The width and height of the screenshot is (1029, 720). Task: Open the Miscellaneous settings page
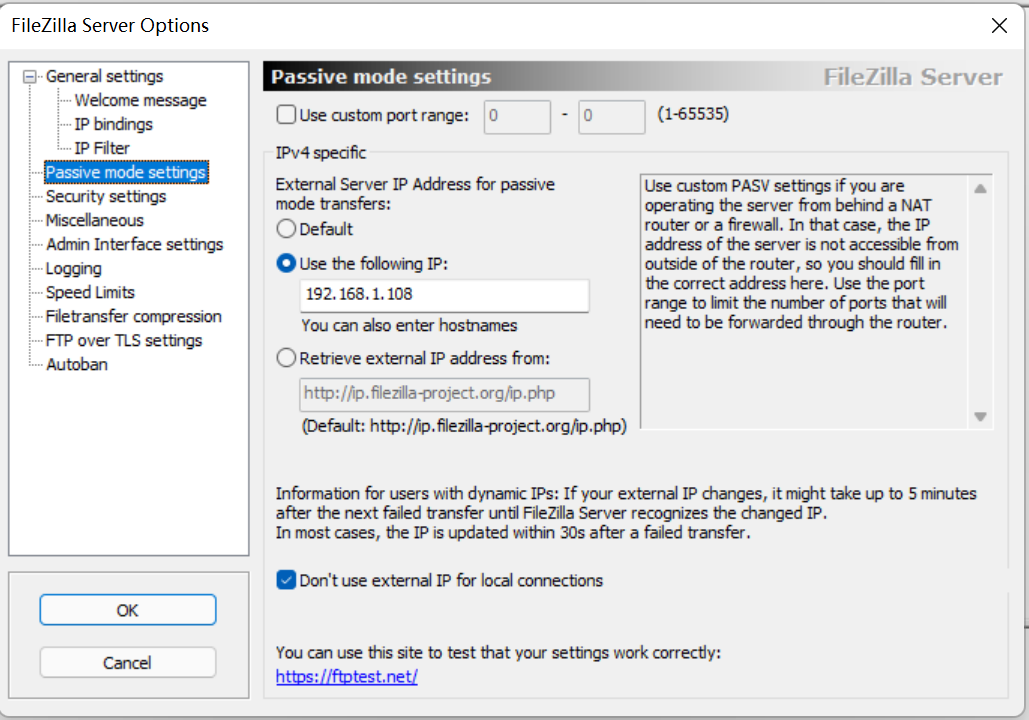94,221
